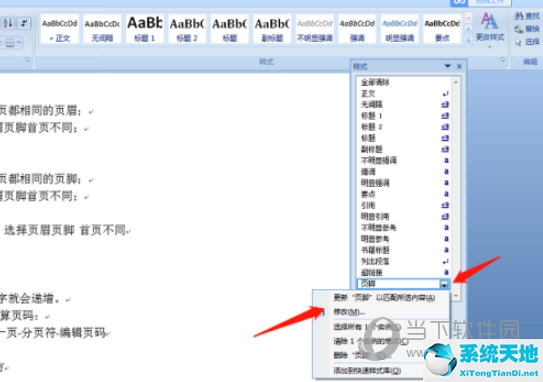Click the styles pane scrollbar up arrow
Image resolution: width=543 pixels, height=382 pixels.
[456, 82]
